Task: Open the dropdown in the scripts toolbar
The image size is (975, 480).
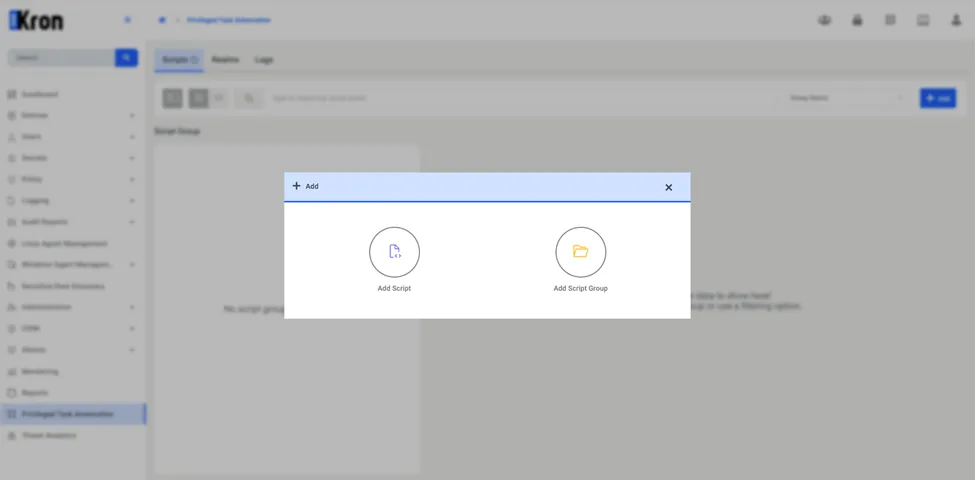Action: coord(846,98)
